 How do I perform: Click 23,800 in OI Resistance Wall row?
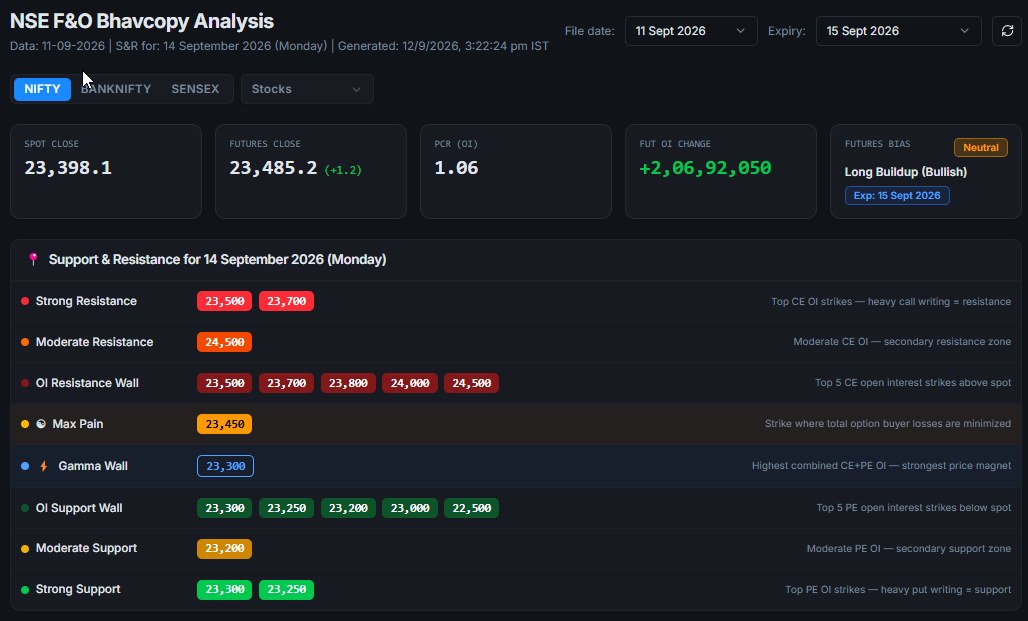[348, 383]
